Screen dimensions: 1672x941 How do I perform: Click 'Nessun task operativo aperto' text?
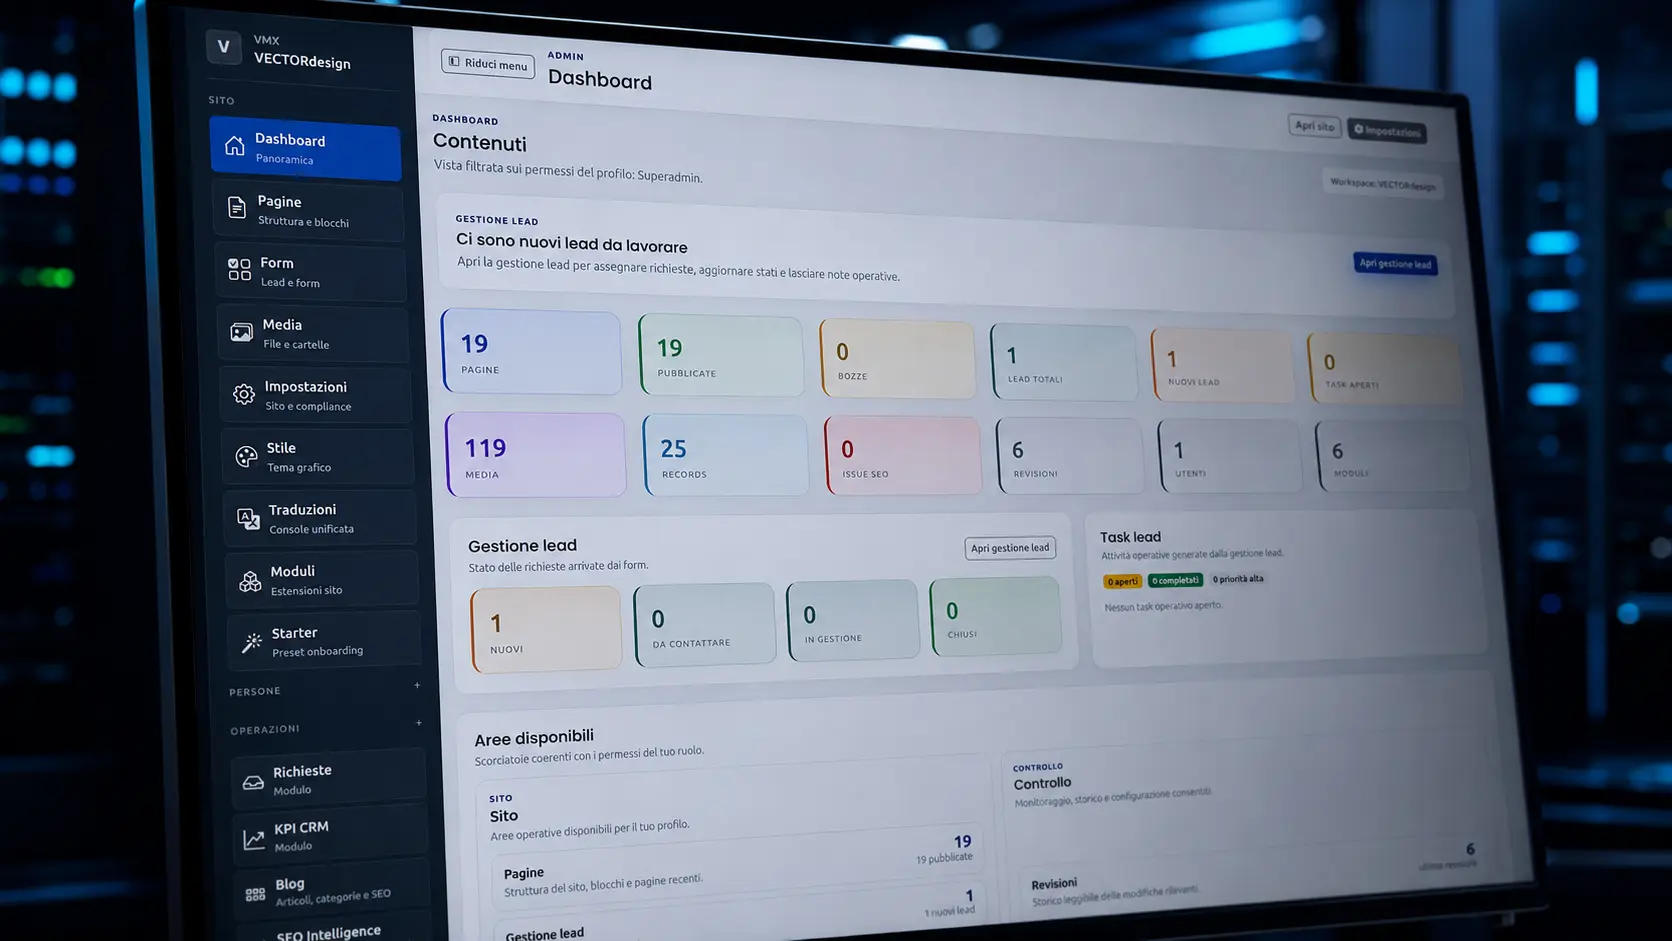[x=1163, y=606]
